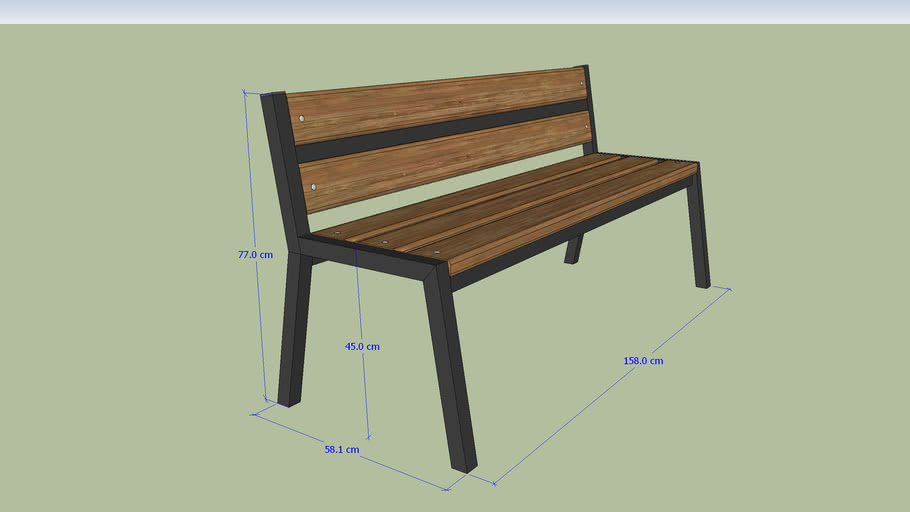Image resolution: width=910 pixels, height=512 pixels.
Task: Click the 77.0 cm height dimension label
Action: pos(255,255)
